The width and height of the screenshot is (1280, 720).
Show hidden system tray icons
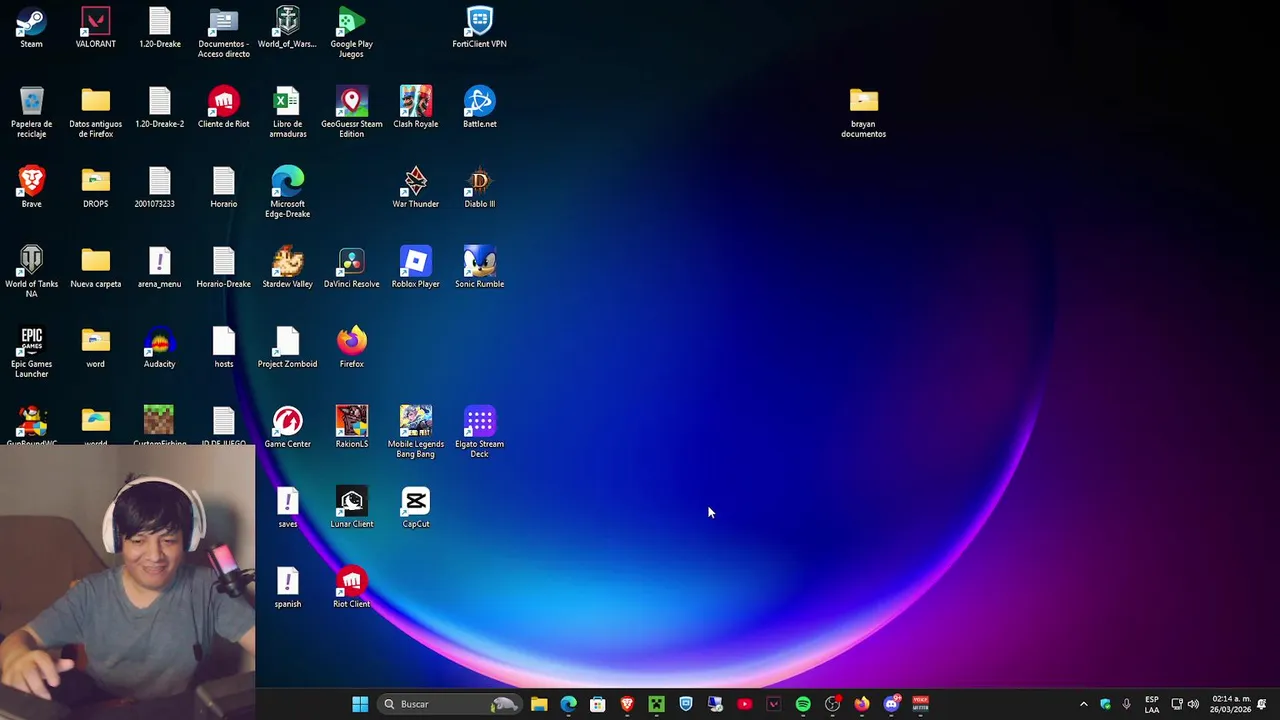[1083, 704]
